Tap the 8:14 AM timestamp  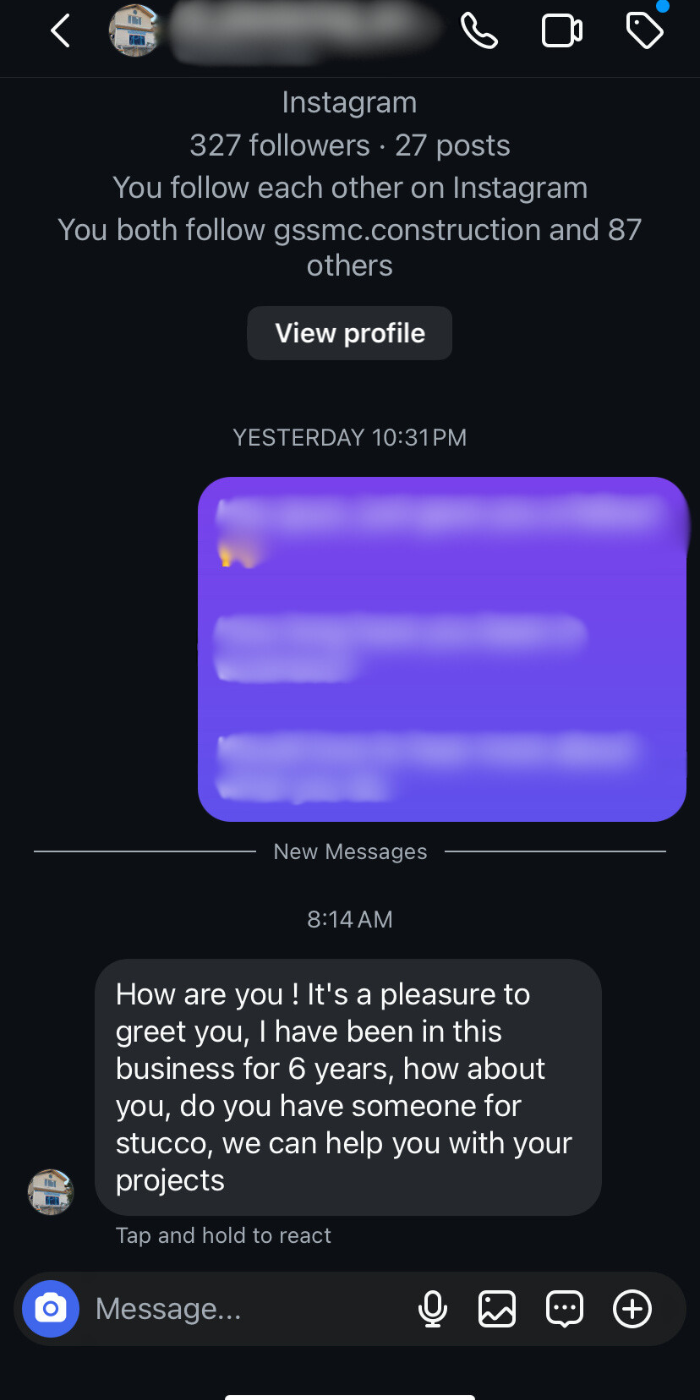pyautogui.click(x=350, y=919)
